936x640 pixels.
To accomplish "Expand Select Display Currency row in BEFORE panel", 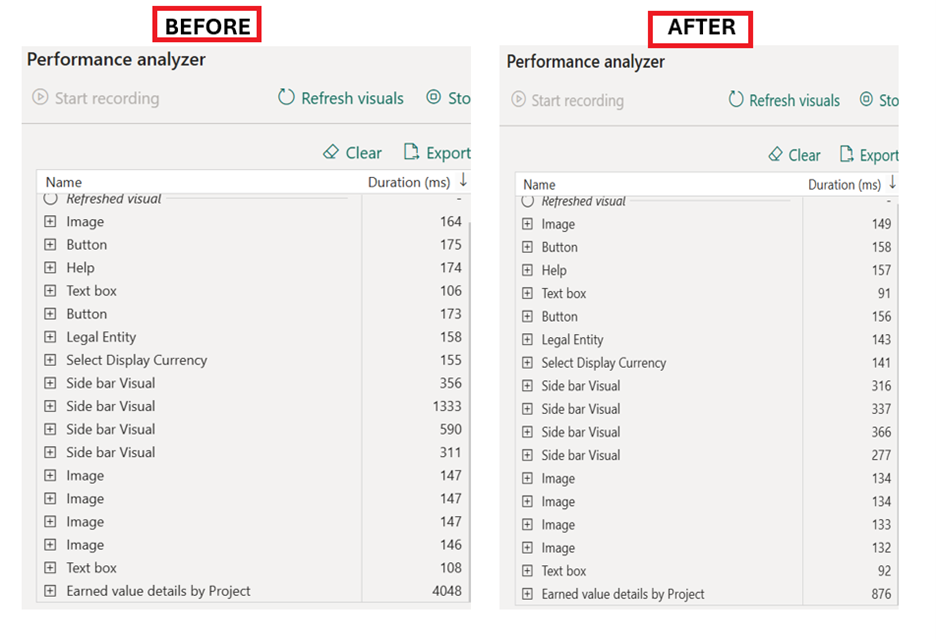I will coord(51,360).
